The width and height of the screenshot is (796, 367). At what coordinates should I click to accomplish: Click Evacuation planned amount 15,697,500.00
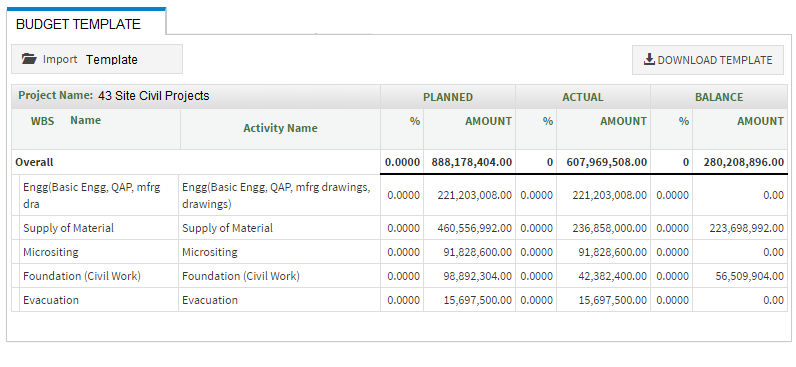[478, 301]
